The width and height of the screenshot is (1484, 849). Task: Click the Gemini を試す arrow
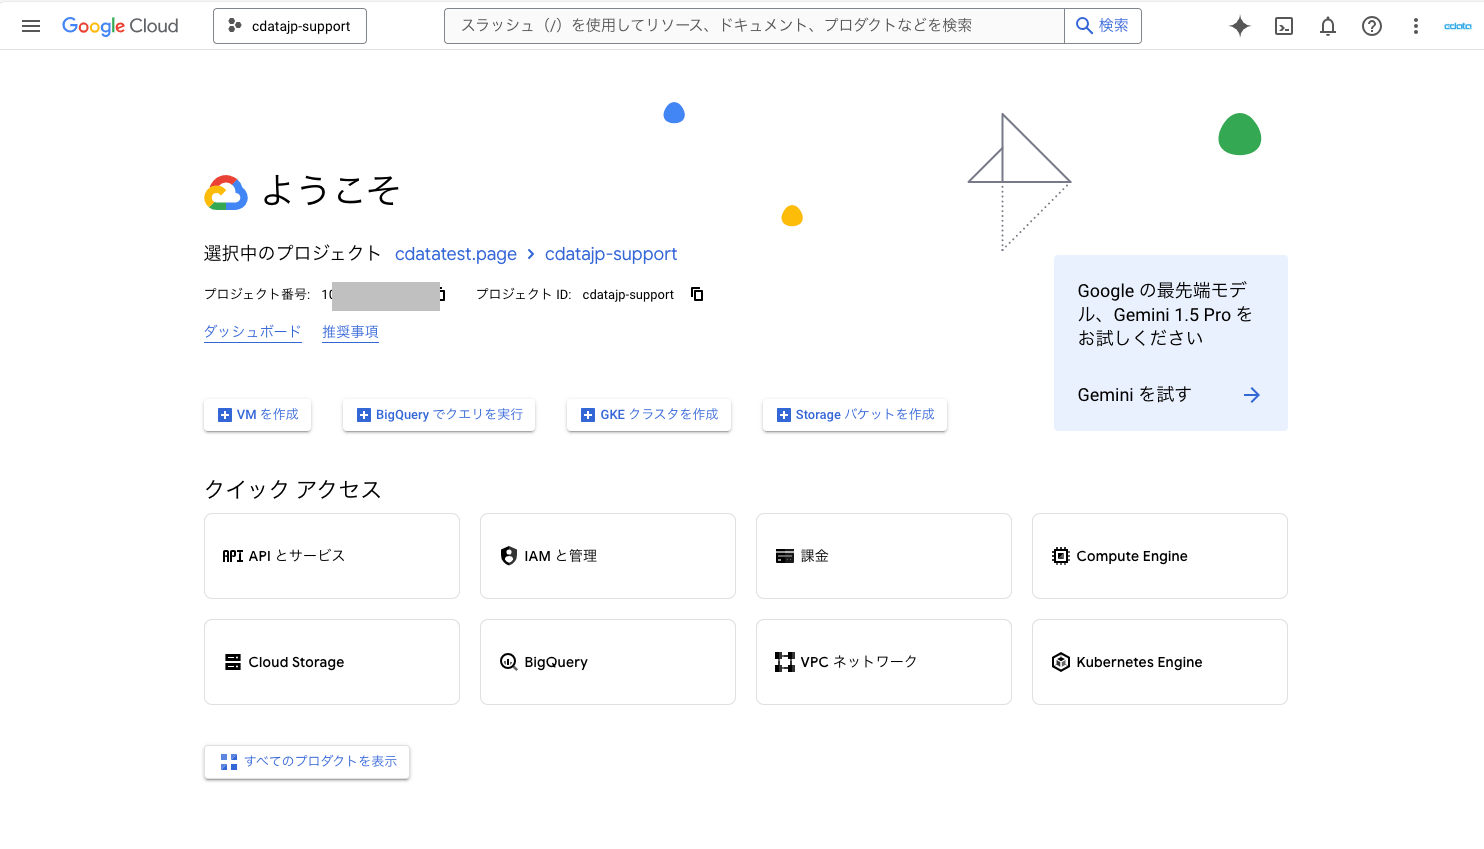(1251, 395)
